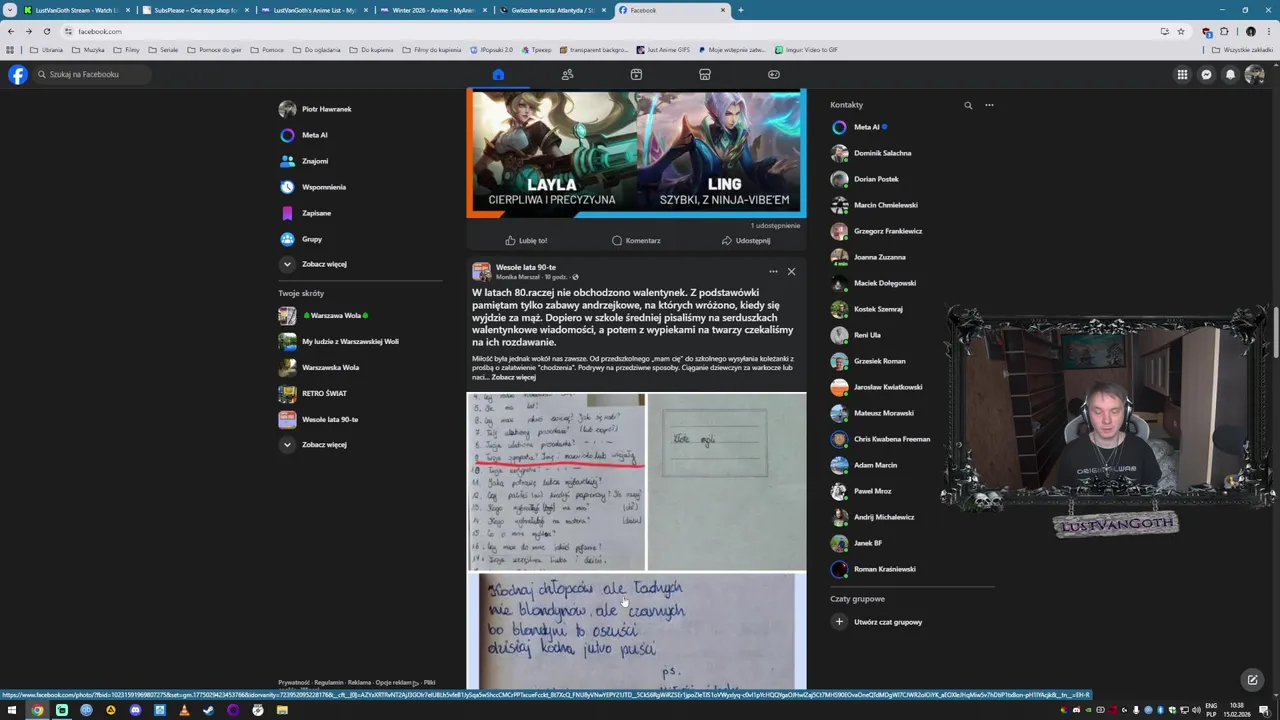Open the Facebook apps grid menu

tap(1182, 74)
